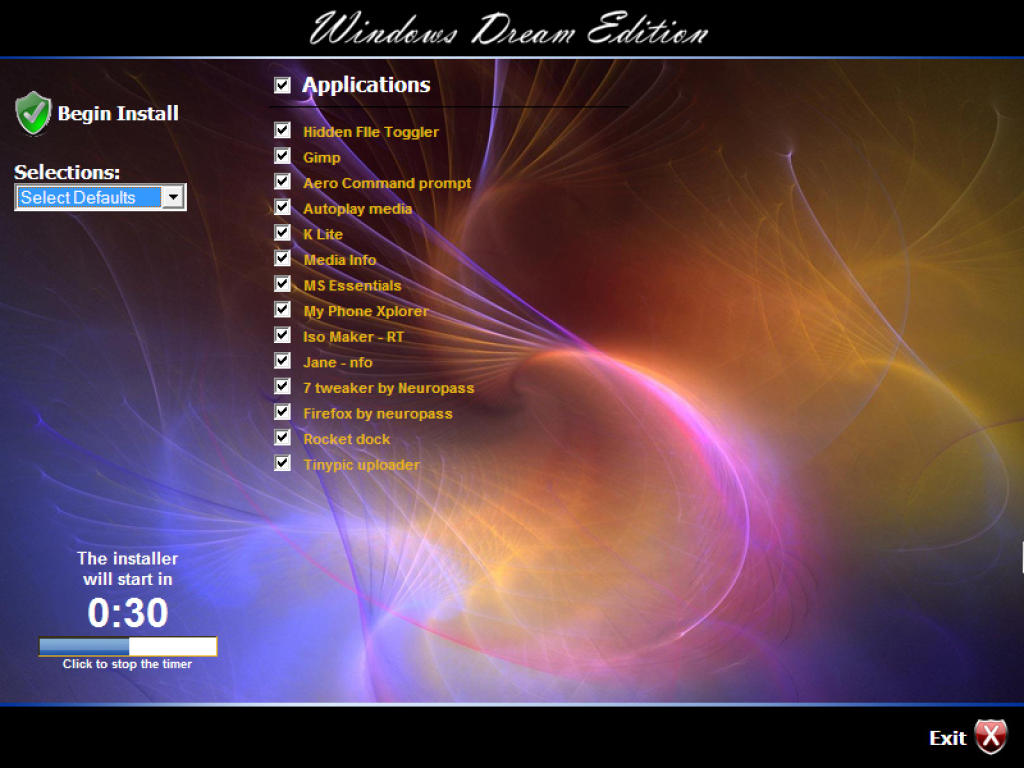This screenshot has height=768, width=1024.
Task: Toggle Firefox by neuropass checkbox
Action: pyautogui.click(x=282, y=412)
